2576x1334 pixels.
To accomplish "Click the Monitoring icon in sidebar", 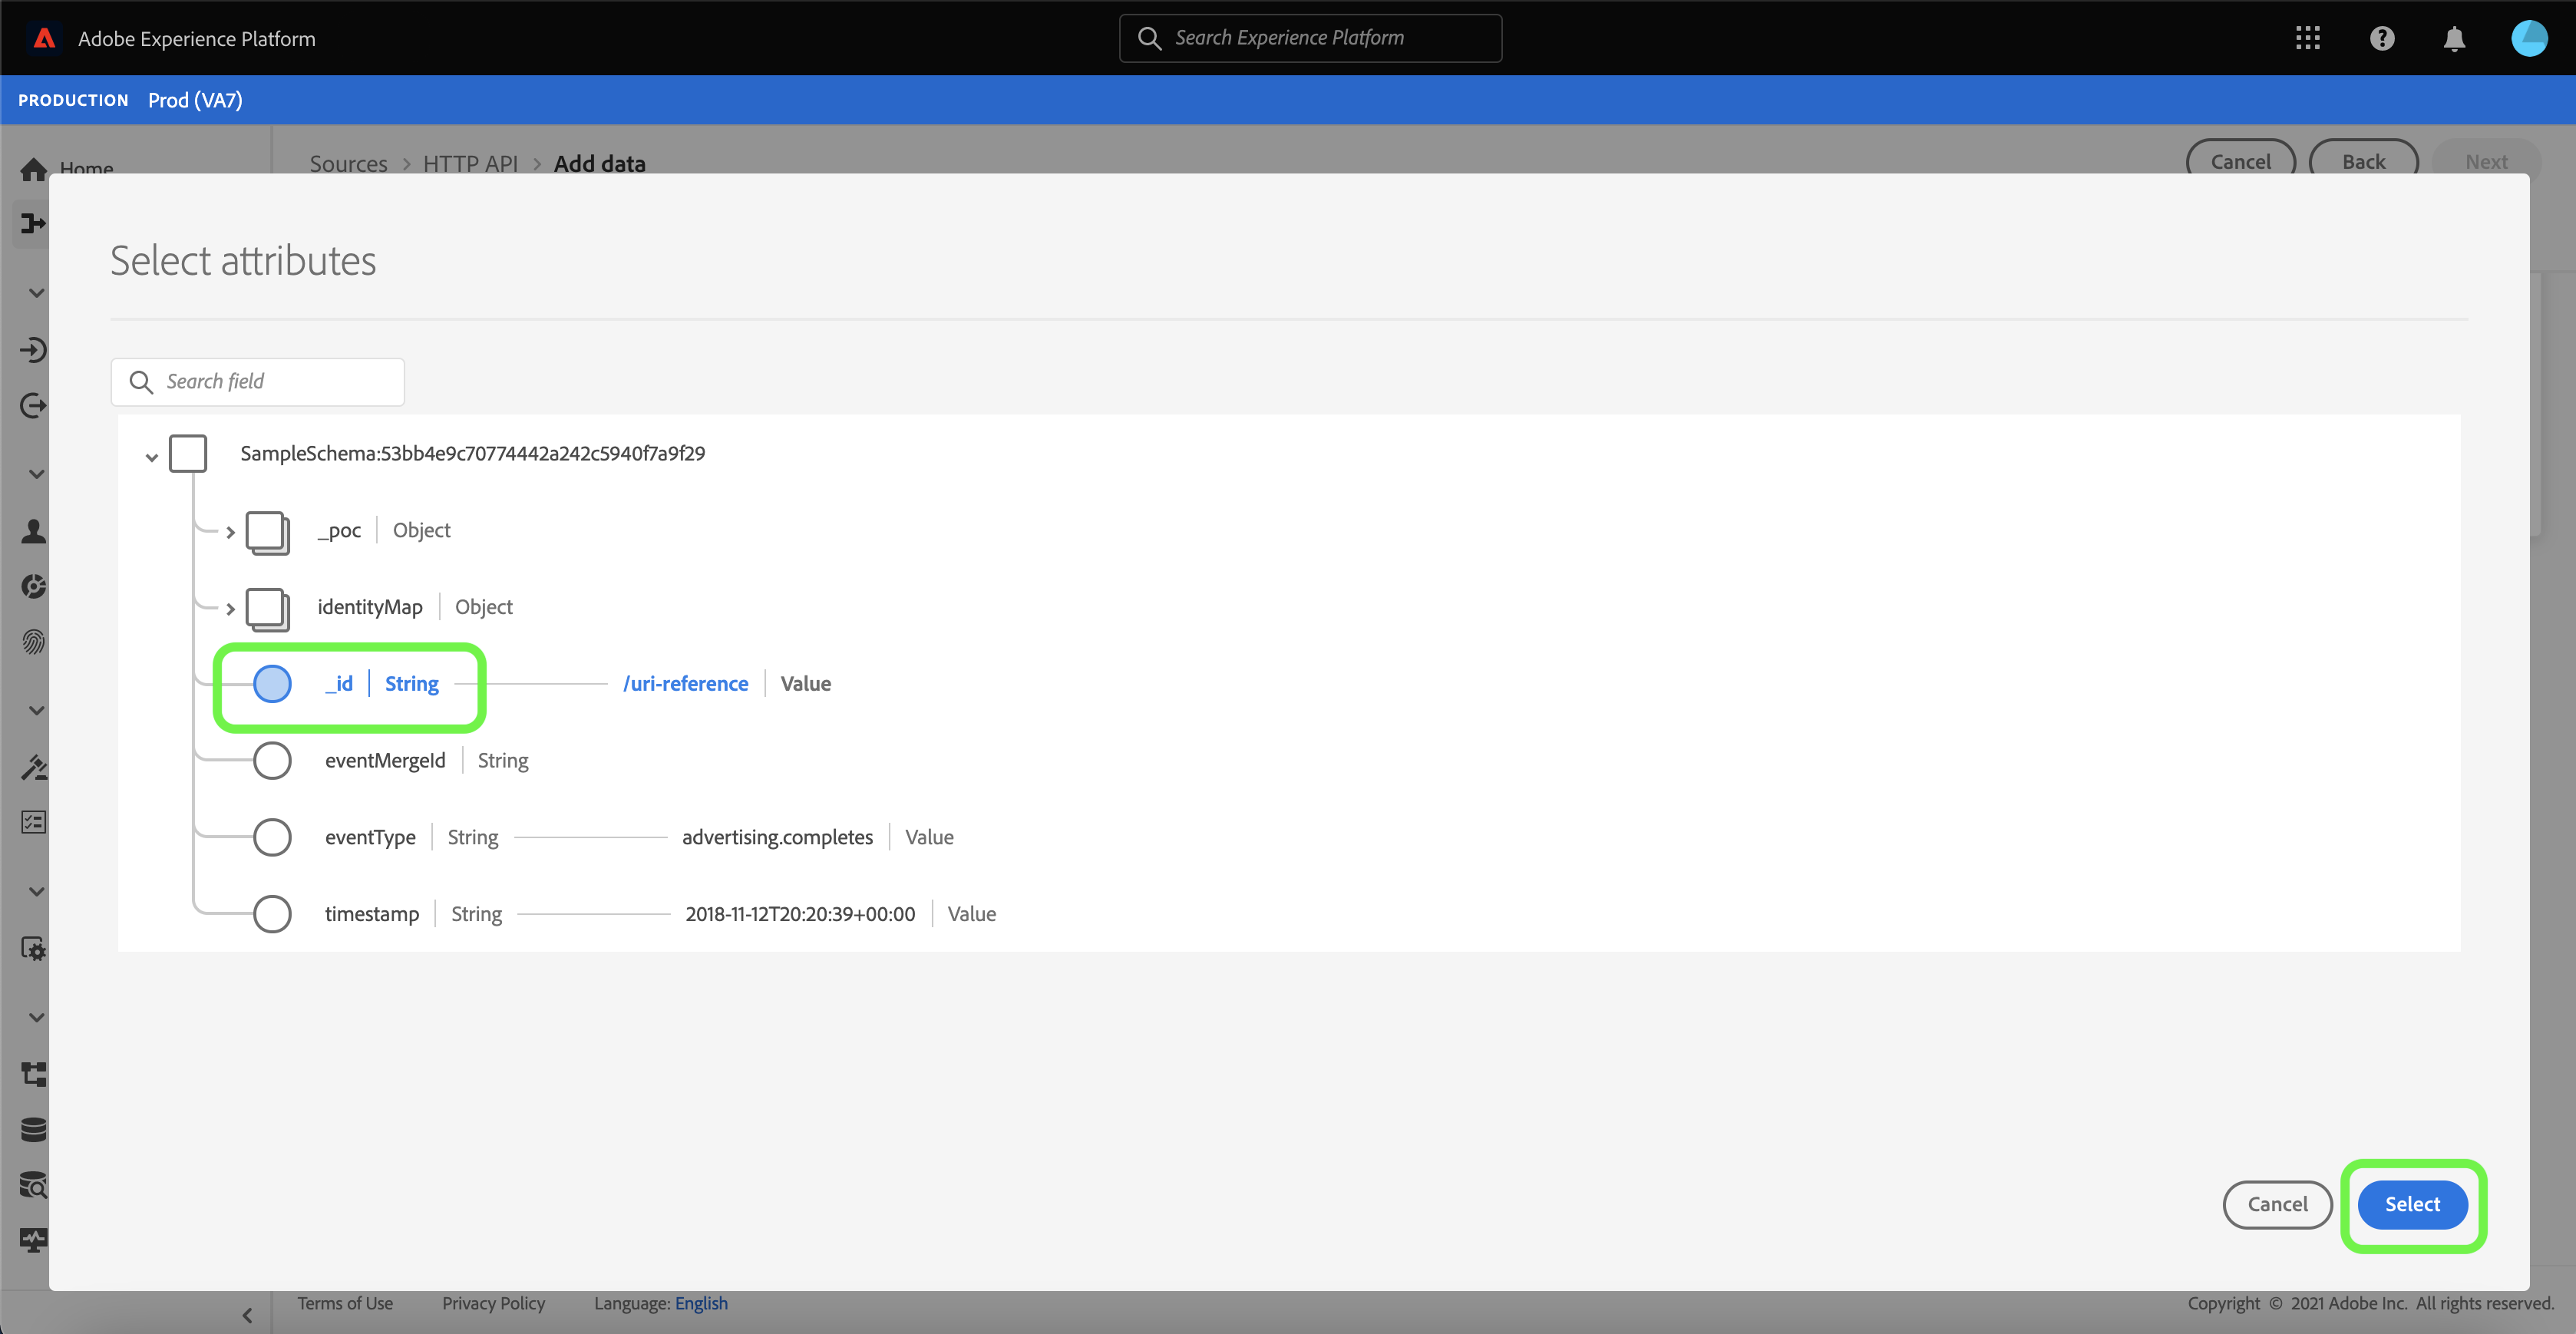I will (x=33, y=1240).
